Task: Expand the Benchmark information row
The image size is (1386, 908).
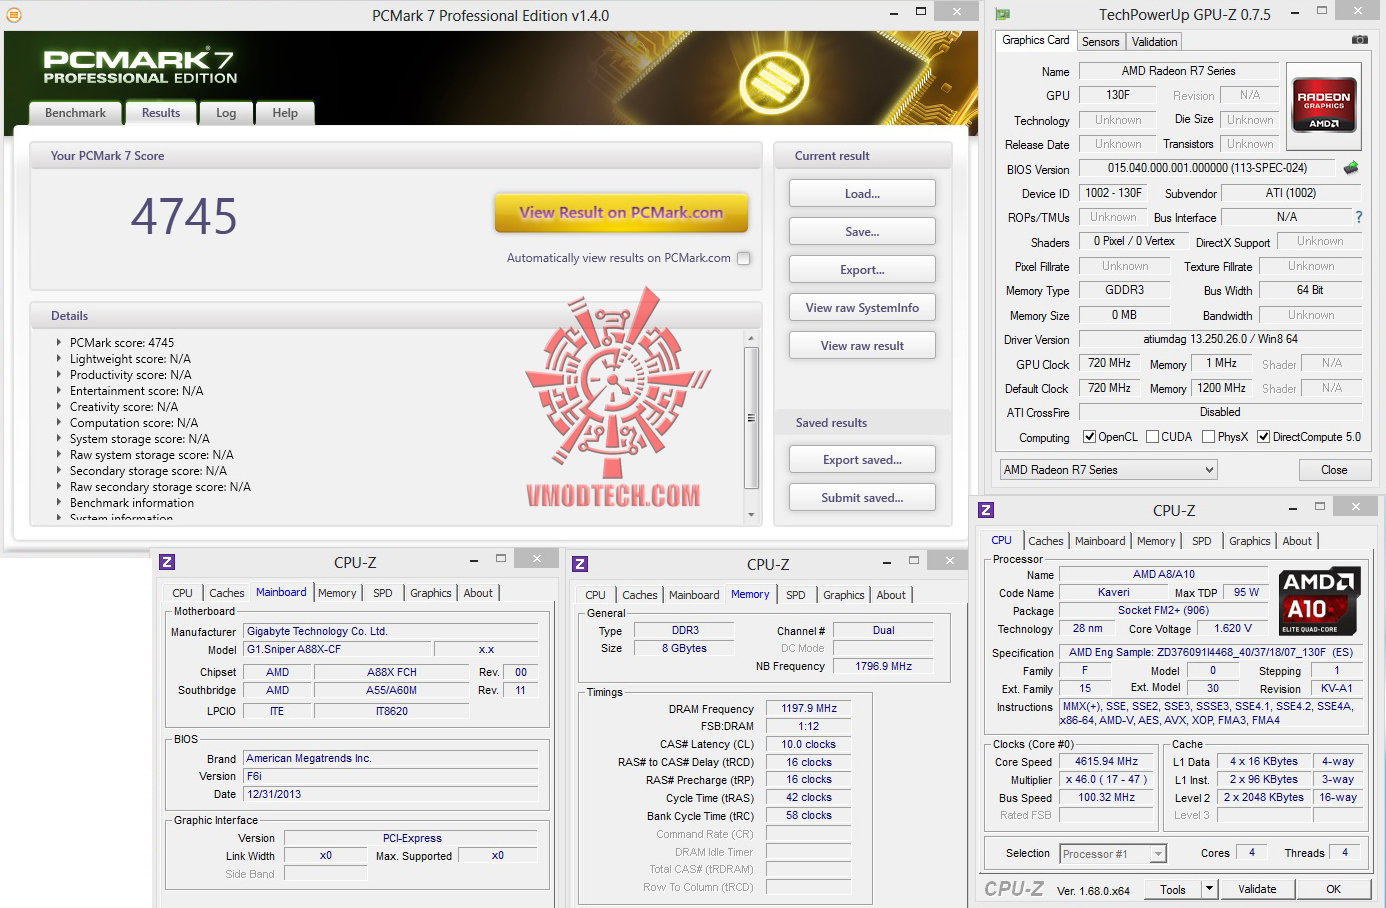Action: (59, 502)
